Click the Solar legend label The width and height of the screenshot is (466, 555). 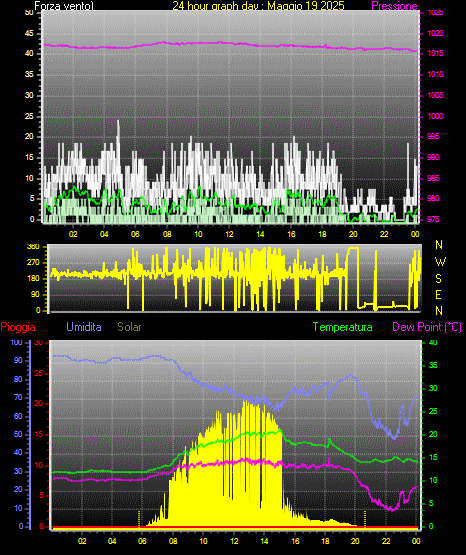point(130,327)
